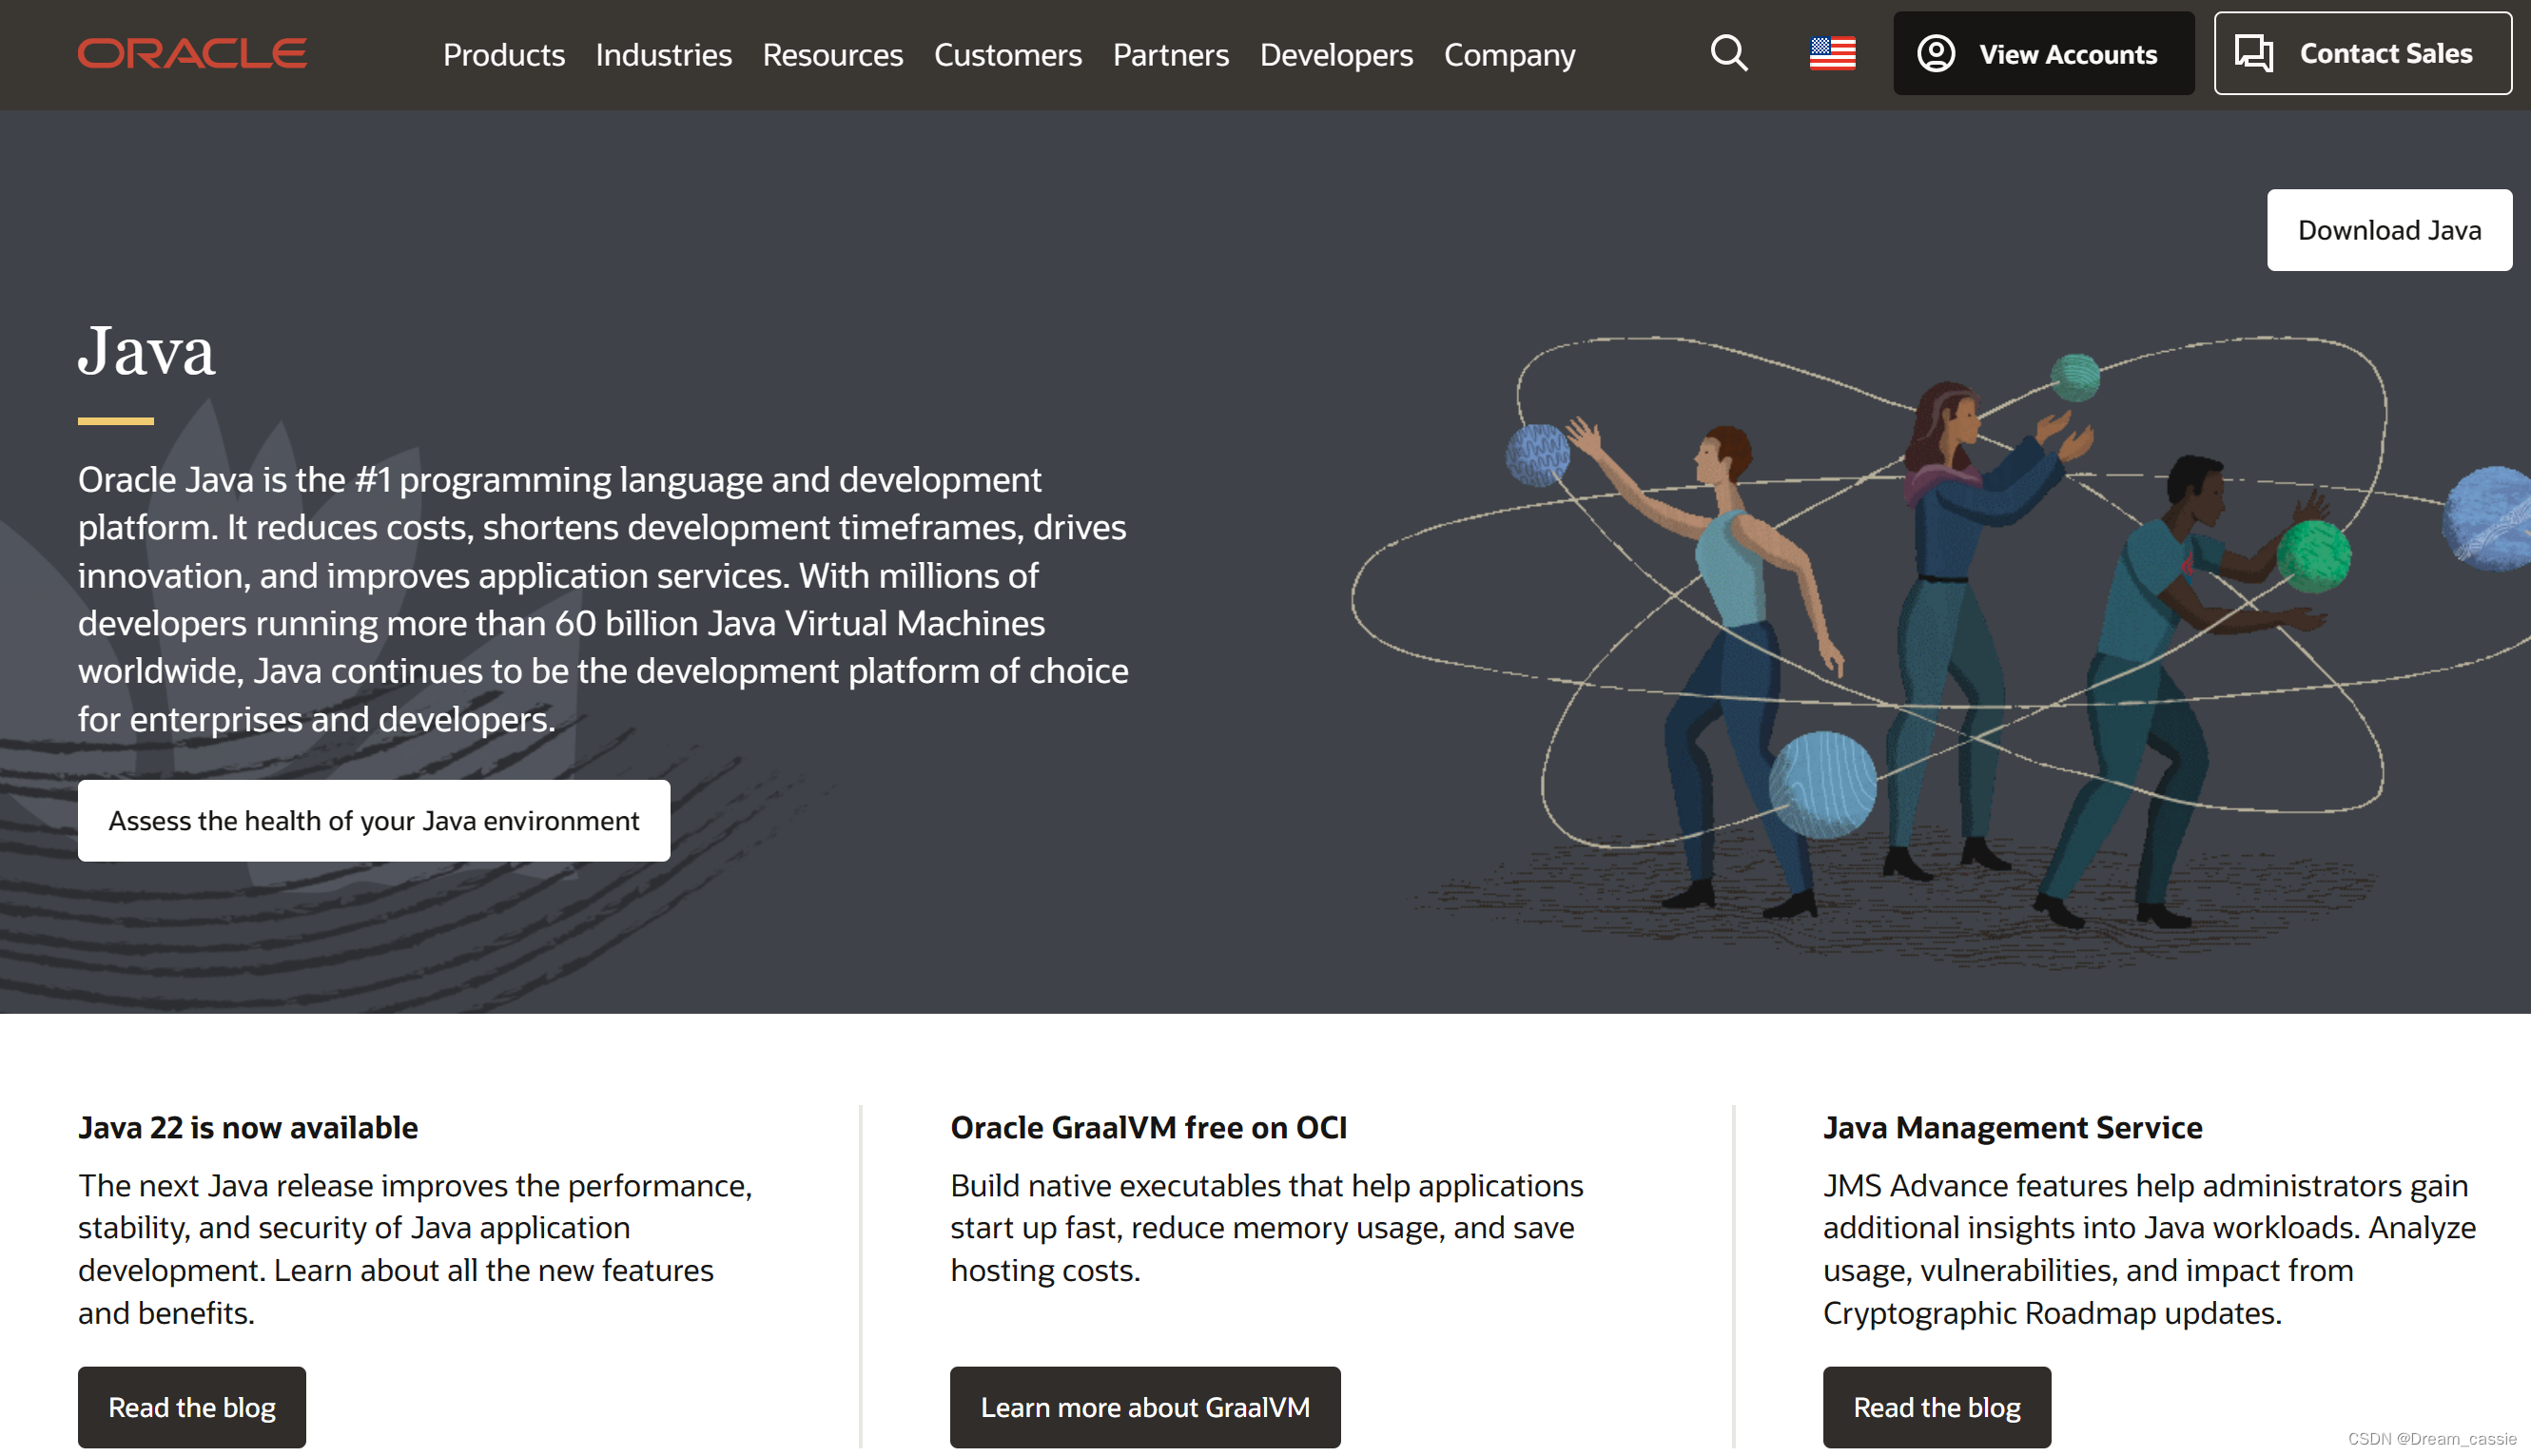
Task: Click the chat bubble icon in Contact Sales
Action: point(2254,53)
